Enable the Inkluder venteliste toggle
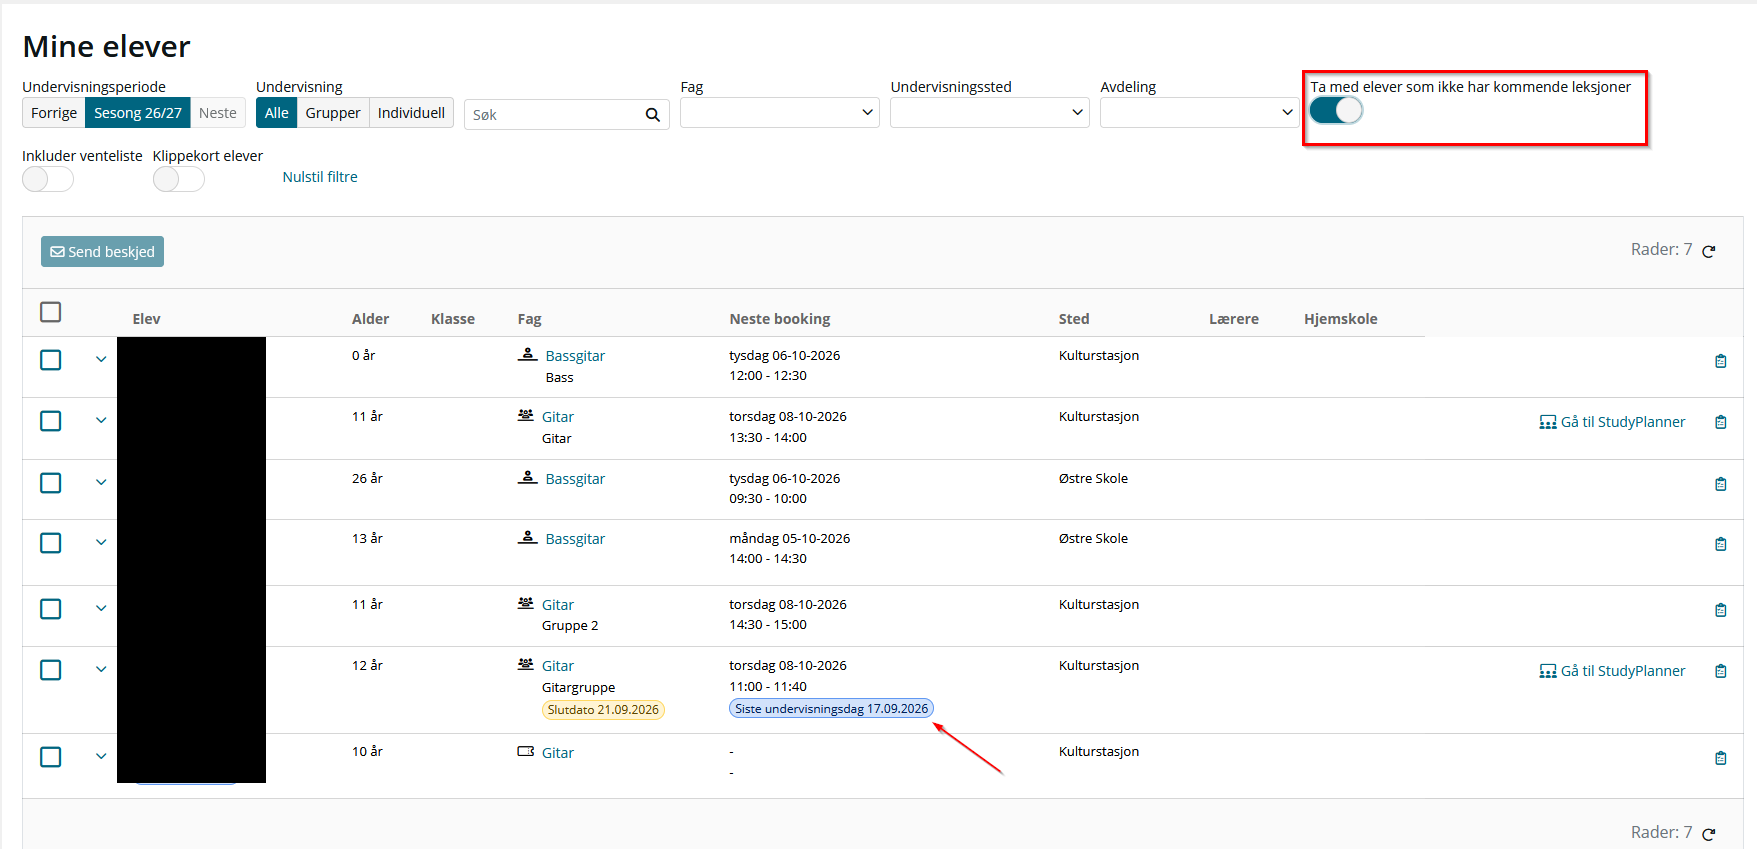Viewport: 1757px width, 849px height. point(48,179)
